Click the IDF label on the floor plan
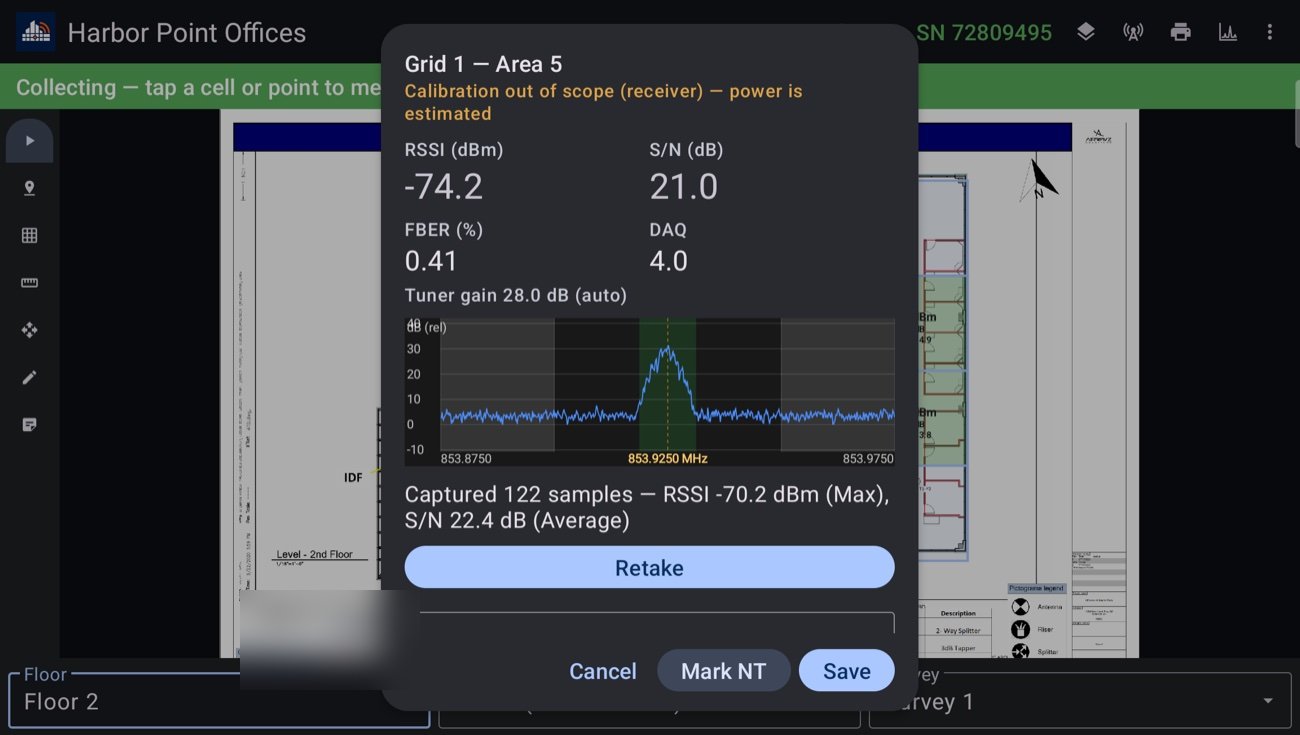The image size is (1300, 735). [353, 478]
